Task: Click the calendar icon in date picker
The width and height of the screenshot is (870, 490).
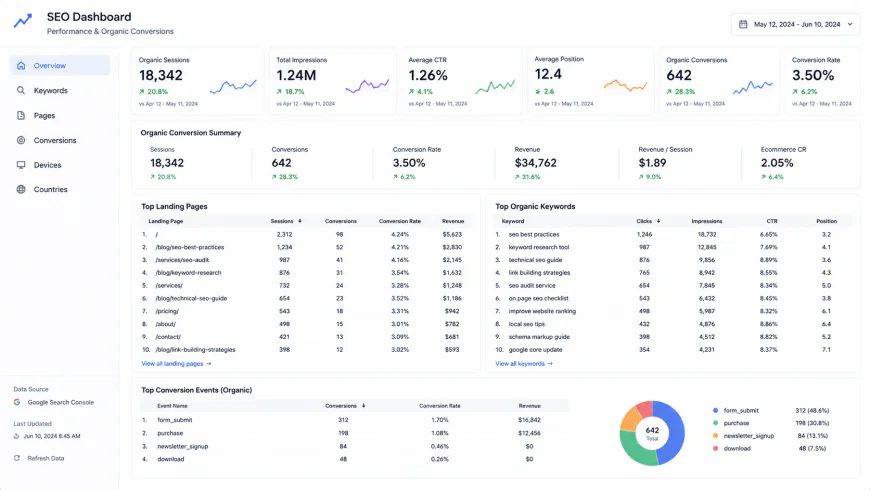Action: click(x=743, y=24)
